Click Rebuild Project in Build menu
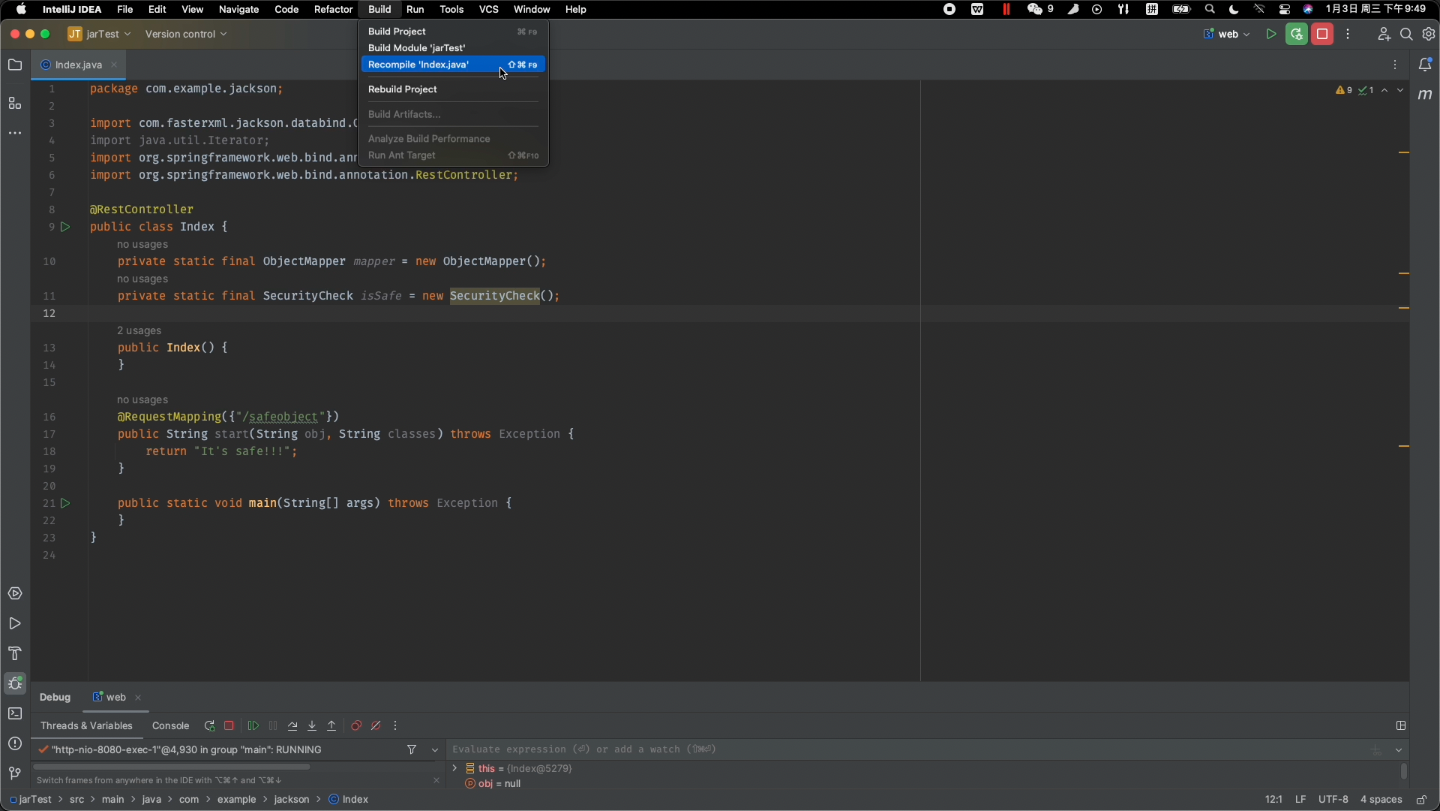The image size is (1440, 811). (x=402, y=90)
